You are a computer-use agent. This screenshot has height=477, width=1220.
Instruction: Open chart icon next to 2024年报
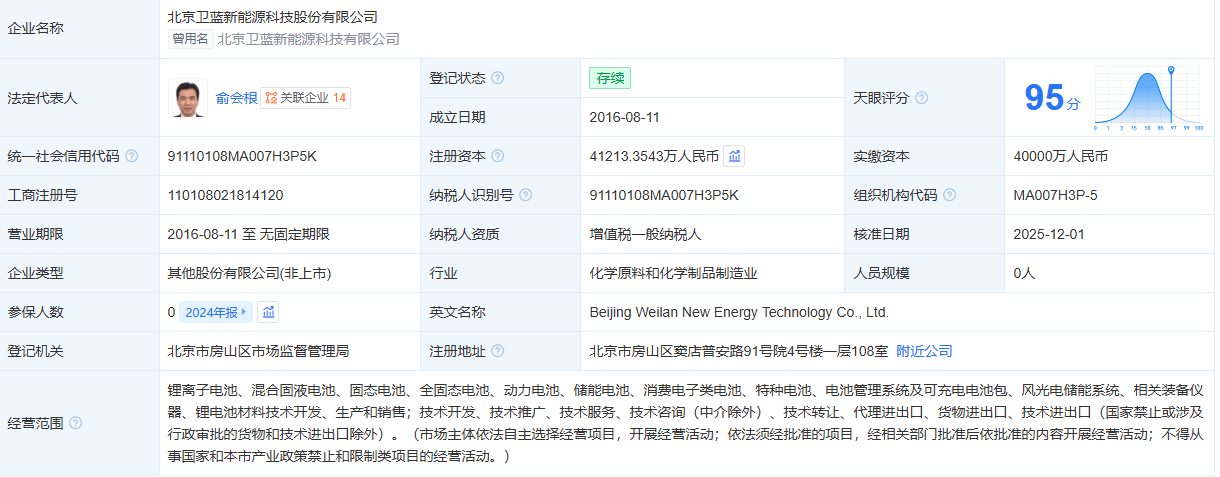[x=268, y=312]
